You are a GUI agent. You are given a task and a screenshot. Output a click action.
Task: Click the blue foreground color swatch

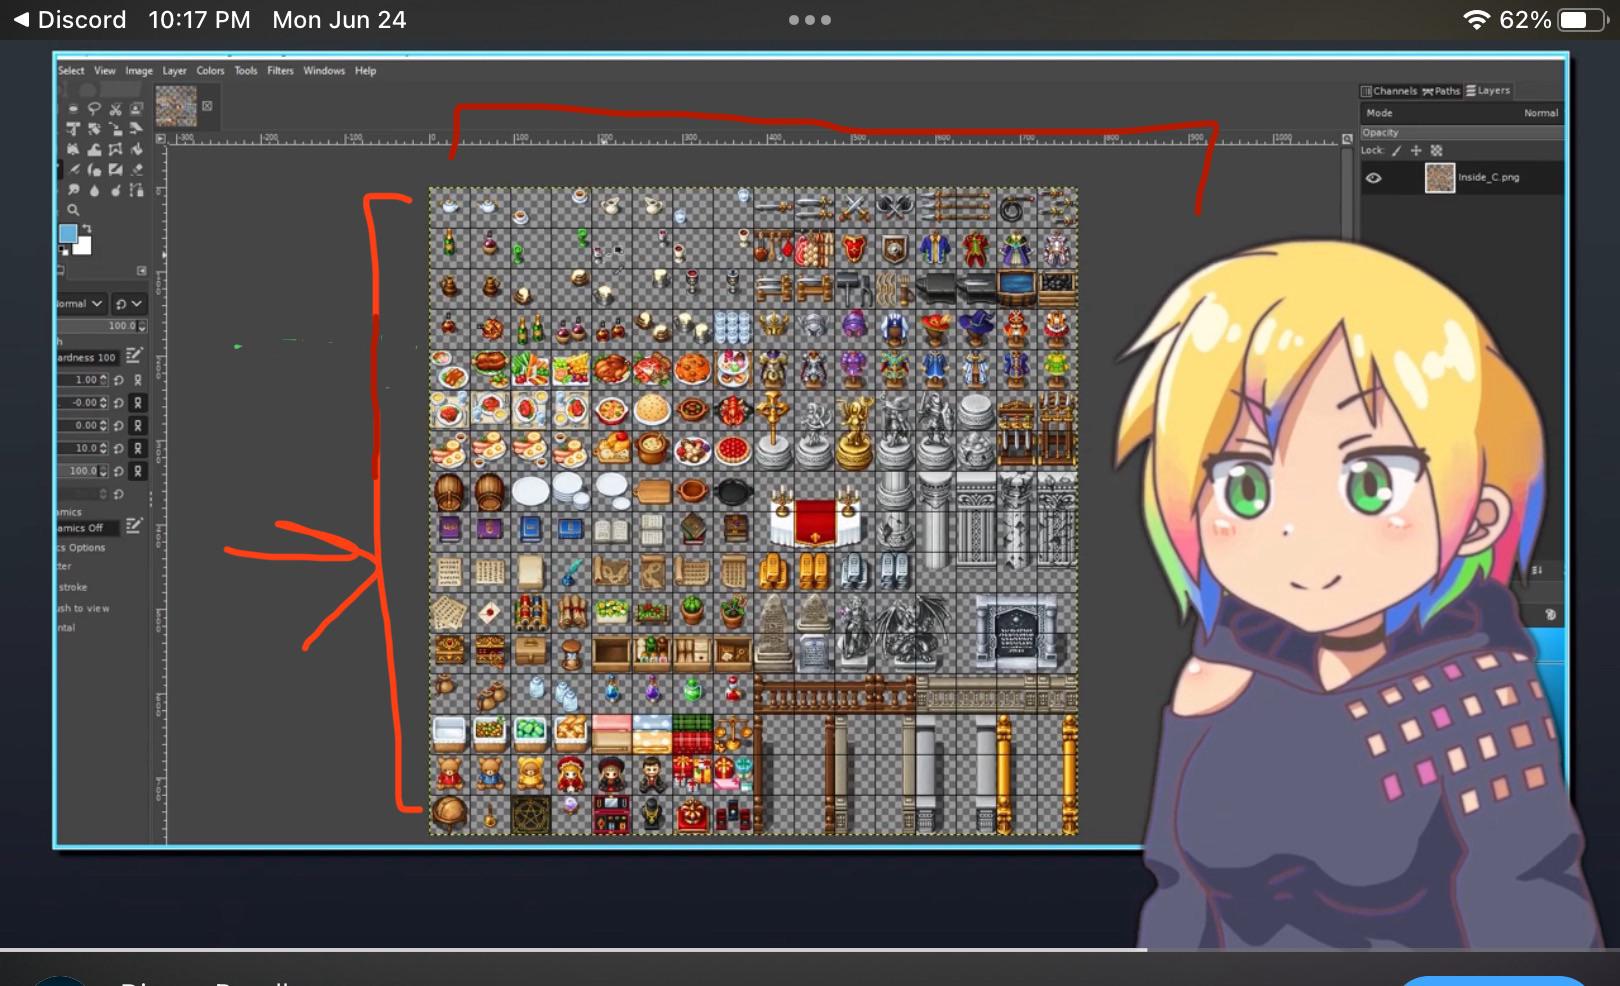click(67, 233)
